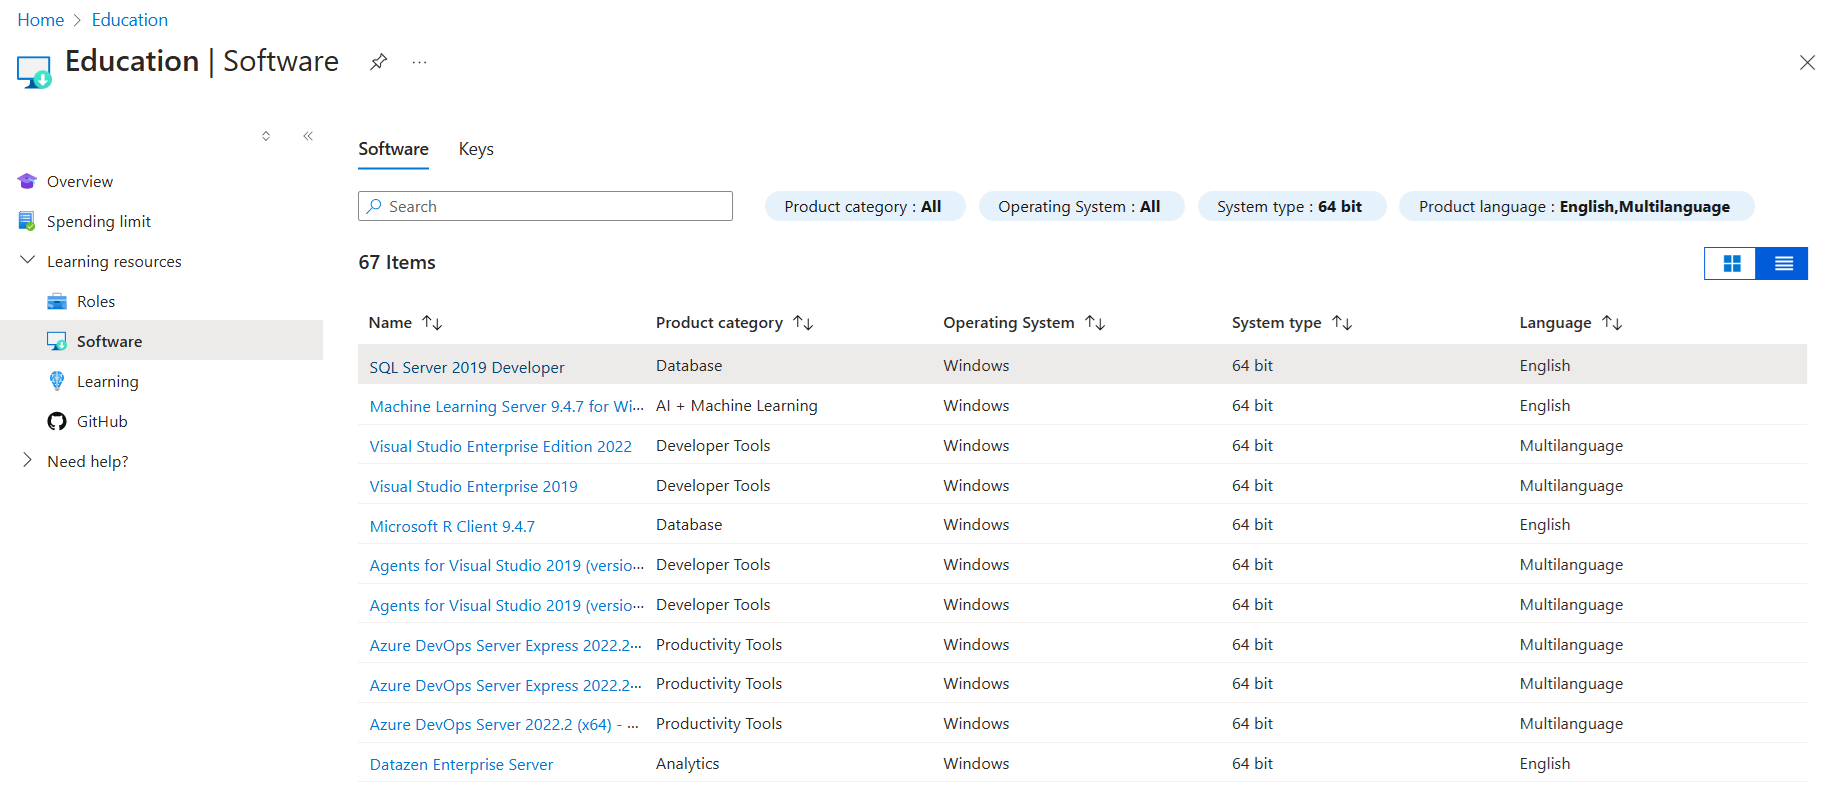Click the "67 Items" count text
This screenshot has width=1833, height=790.
pos(397,262)
